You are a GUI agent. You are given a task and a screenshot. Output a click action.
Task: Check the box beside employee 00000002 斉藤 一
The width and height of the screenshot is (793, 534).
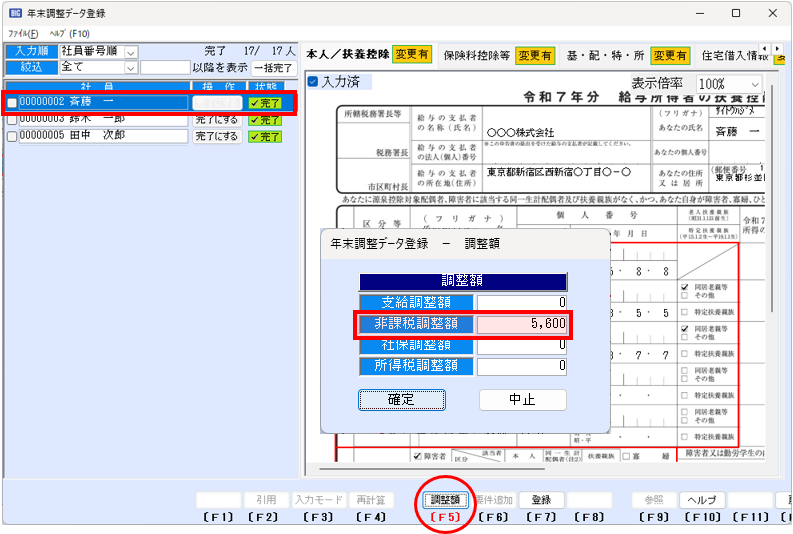(x=12, y=103)
